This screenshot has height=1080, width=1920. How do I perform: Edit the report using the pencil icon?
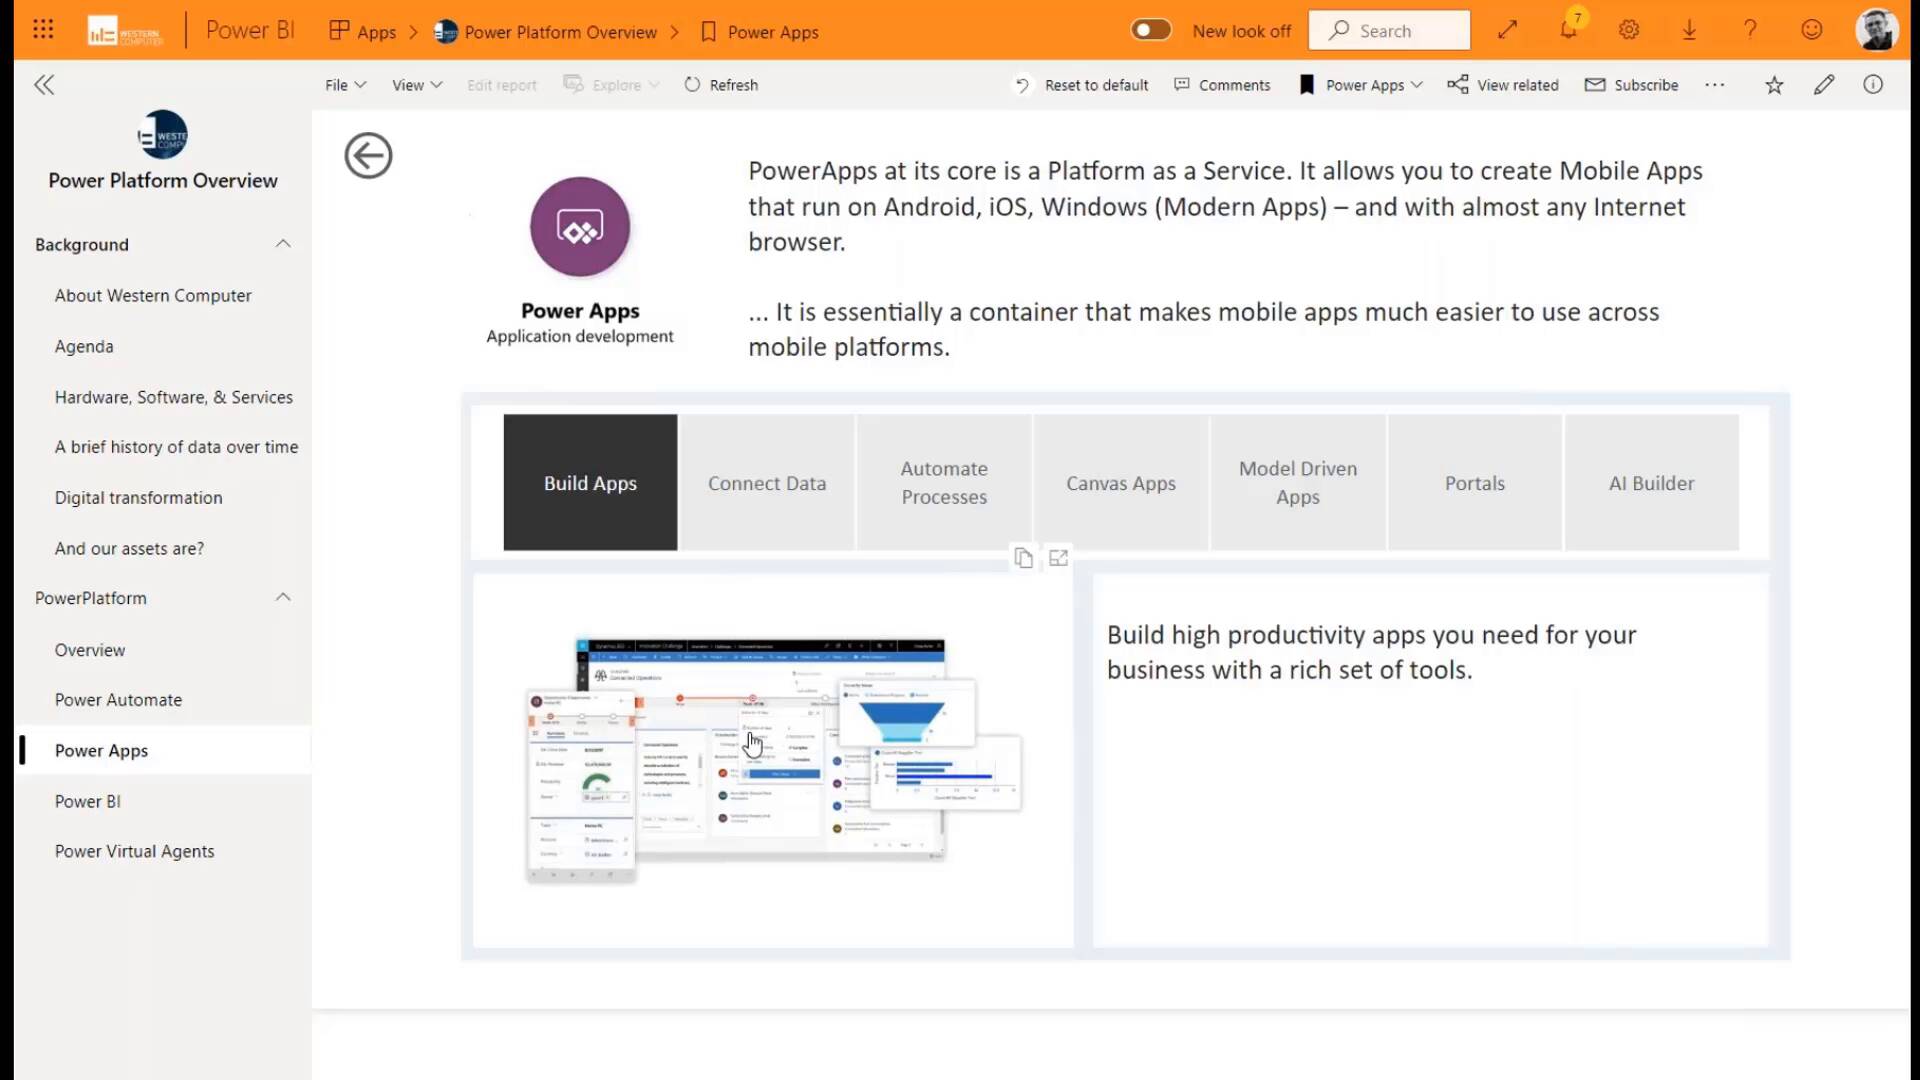click(x=1824, y=85)
